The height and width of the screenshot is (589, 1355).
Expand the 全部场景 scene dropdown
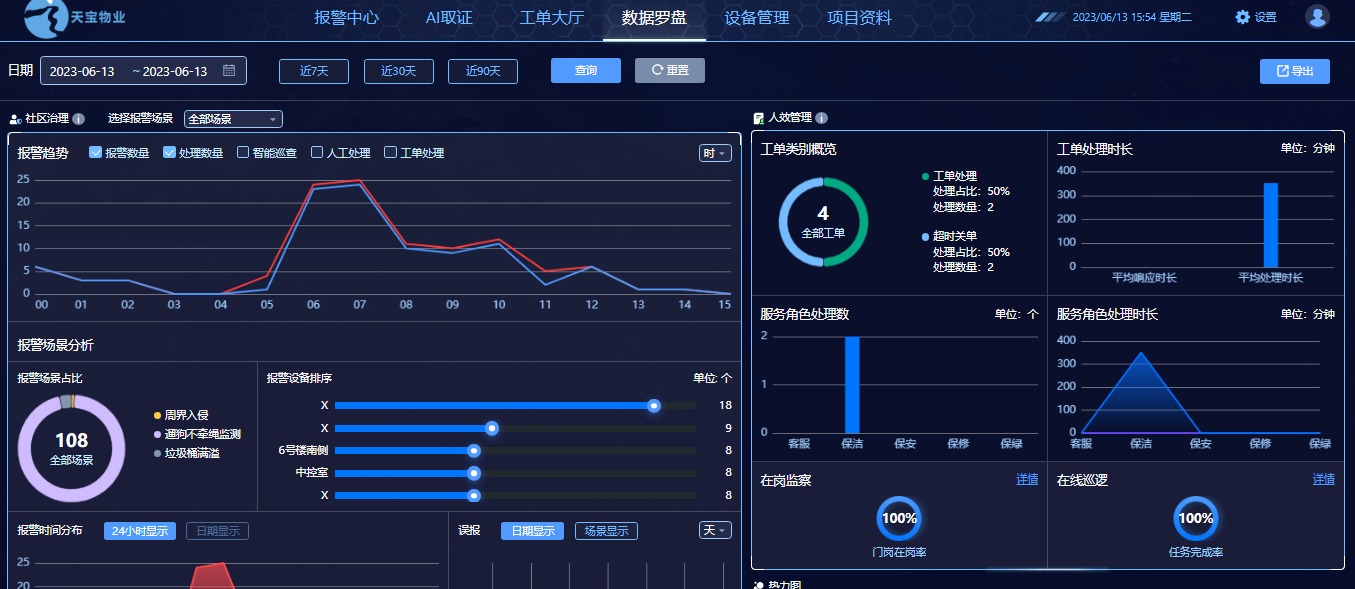click(x=233, y=119)
